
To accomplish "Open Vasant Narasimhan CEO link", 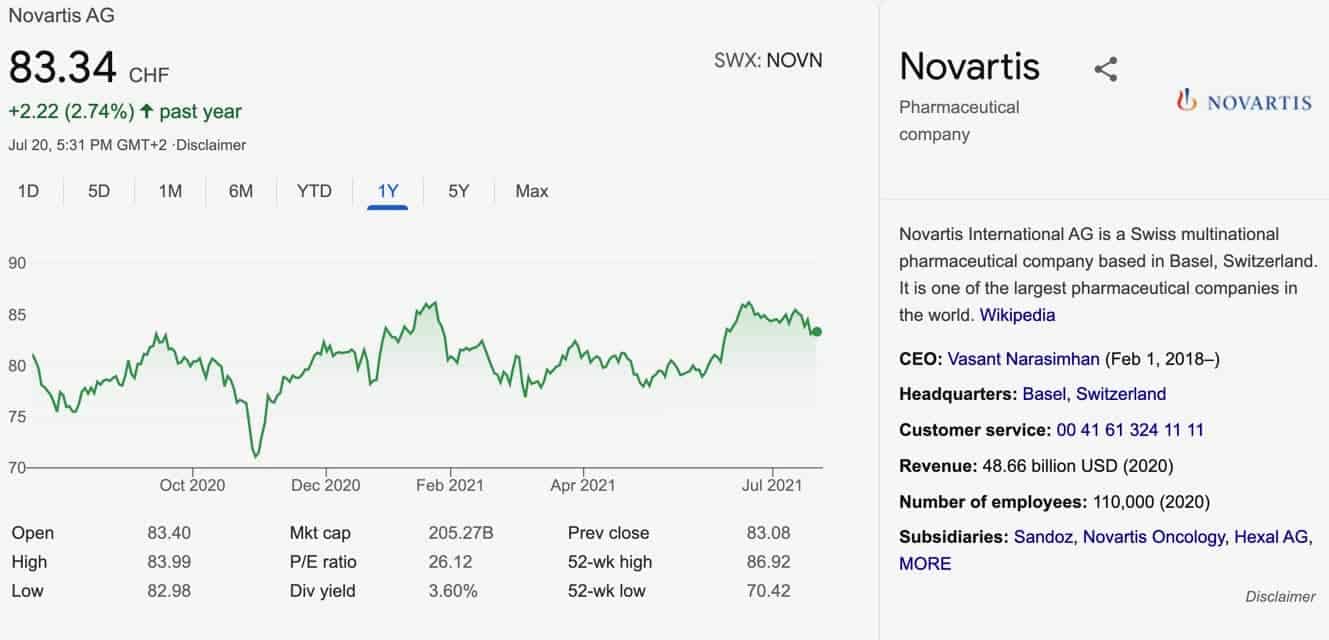I will click(x=1024, y=358).
